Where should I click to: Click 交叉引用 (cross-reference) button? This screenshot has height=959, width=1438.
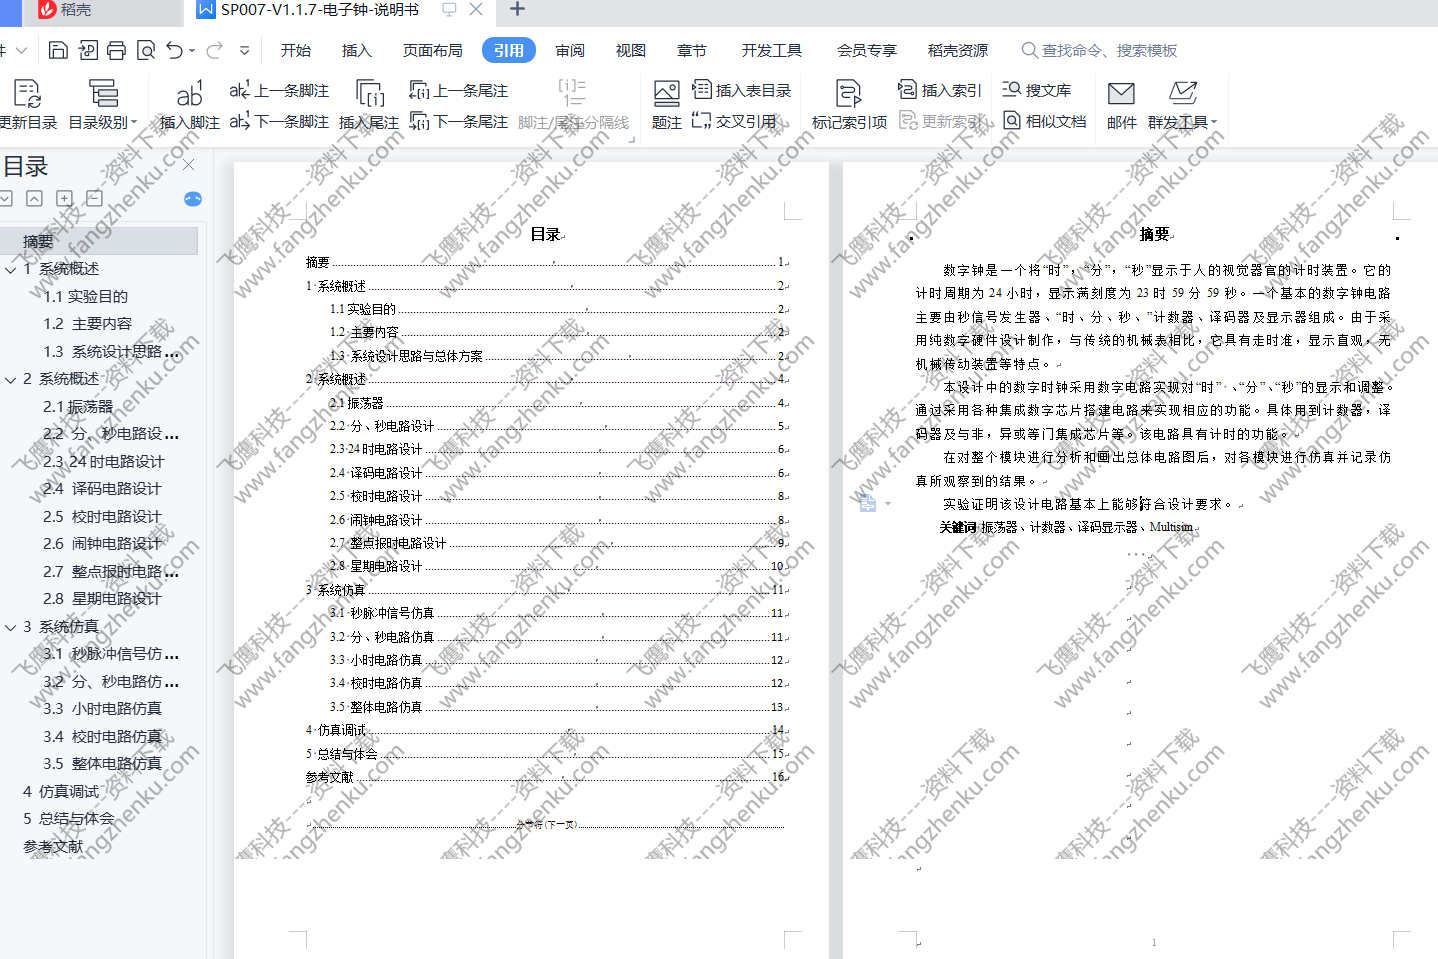pos(734,121)
